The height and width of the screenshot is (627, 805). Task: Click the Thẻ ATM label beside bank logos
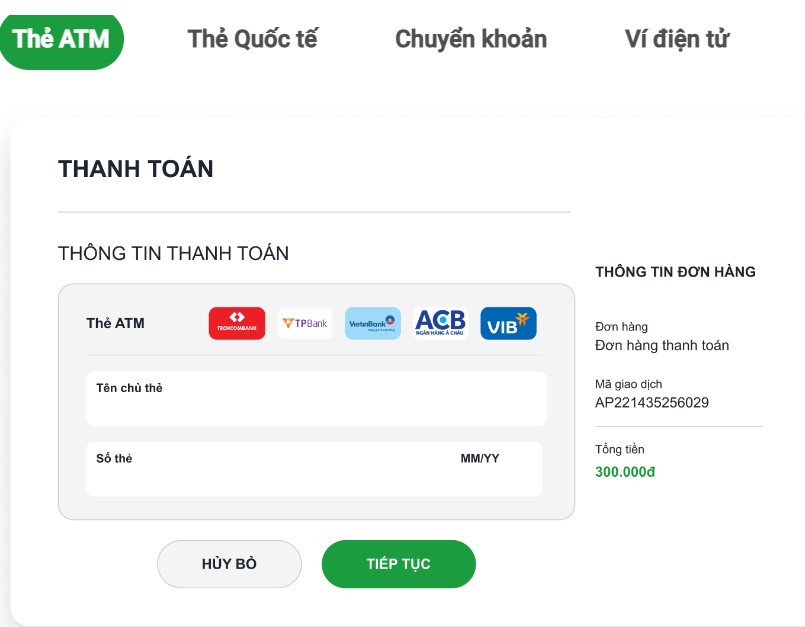click(116, 324)
